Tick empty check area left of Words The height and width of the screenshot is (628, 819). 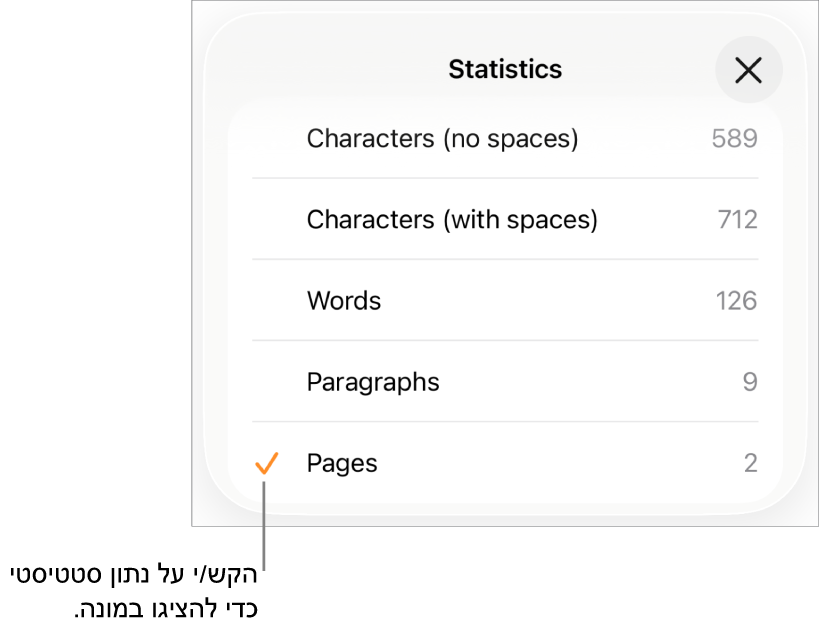(266, 301)
